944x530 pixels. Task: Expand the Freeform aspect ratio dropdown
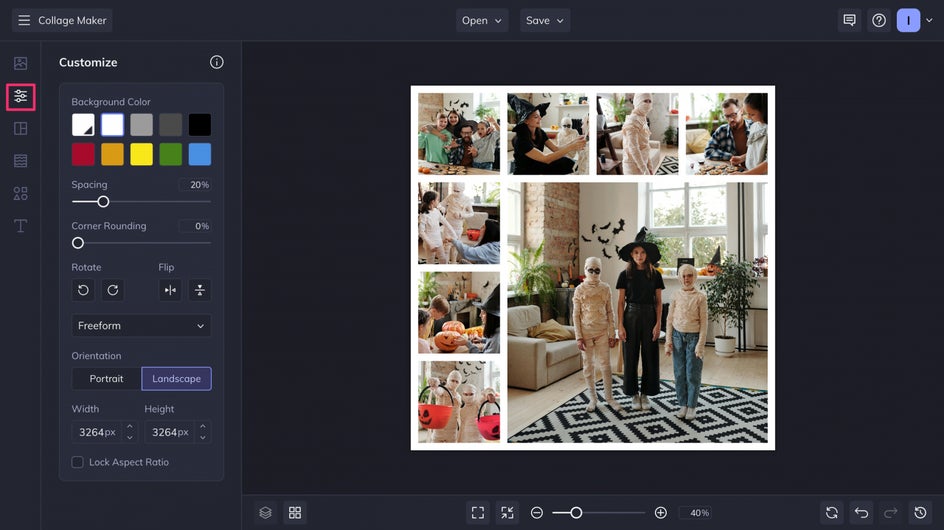point(141,326)
